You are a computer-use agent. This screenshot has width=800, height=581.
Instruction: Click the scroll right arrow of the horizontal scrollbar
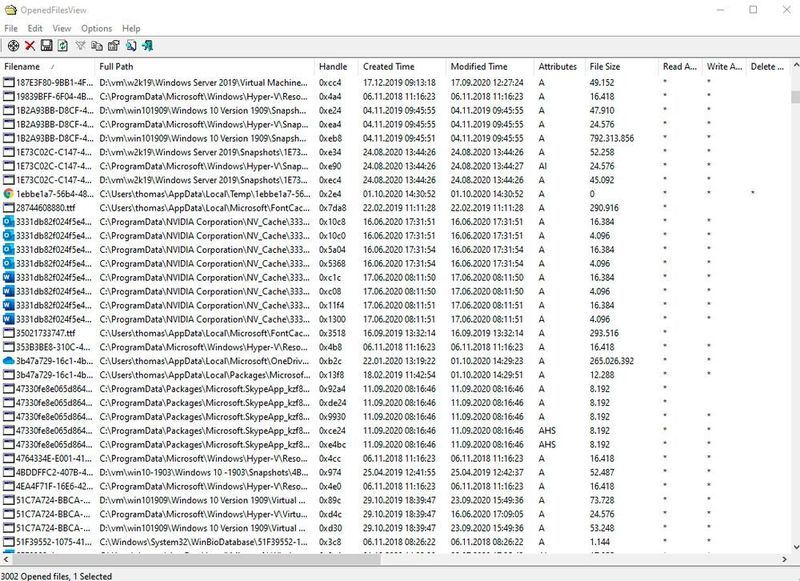point(785,560)
